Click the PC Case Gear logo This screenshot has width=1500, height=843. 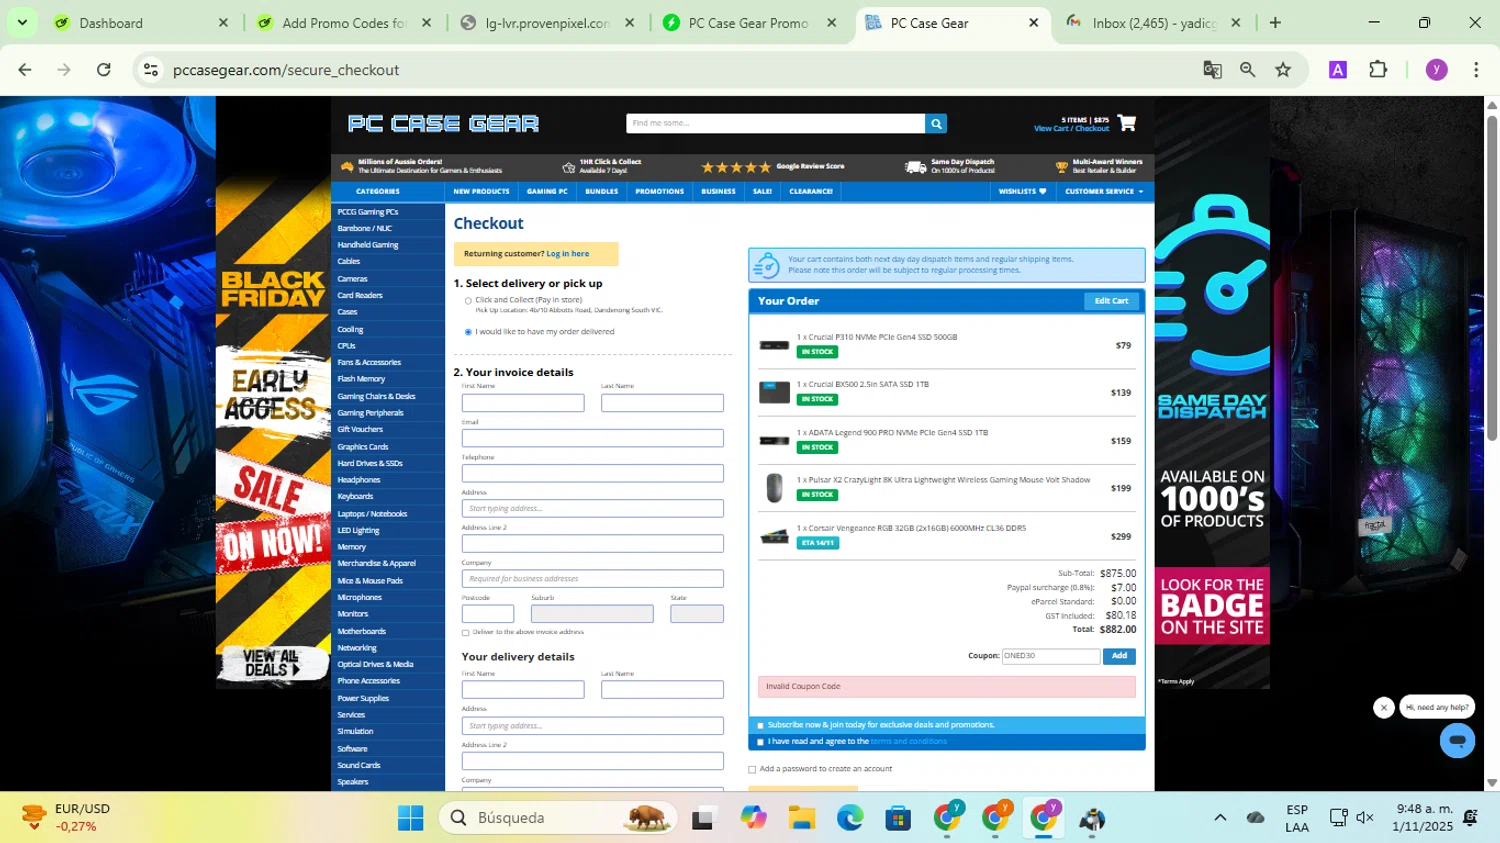(443, 123)
